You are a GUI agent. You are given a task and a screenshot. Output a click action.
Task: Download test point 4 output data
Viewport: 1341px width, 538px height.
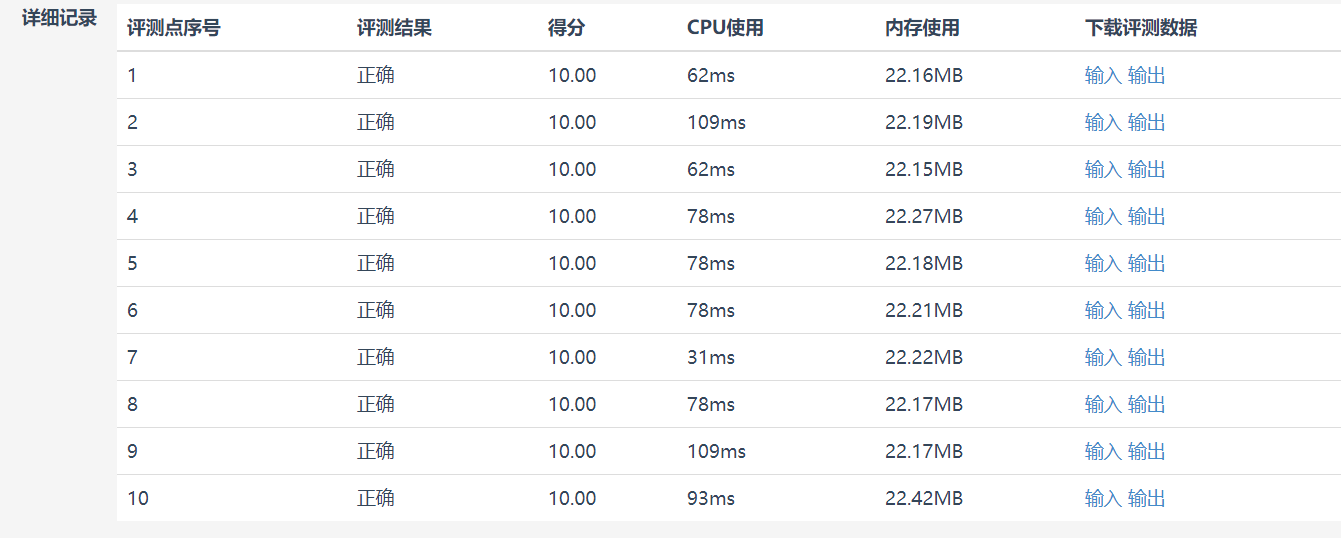point(1147,217)
